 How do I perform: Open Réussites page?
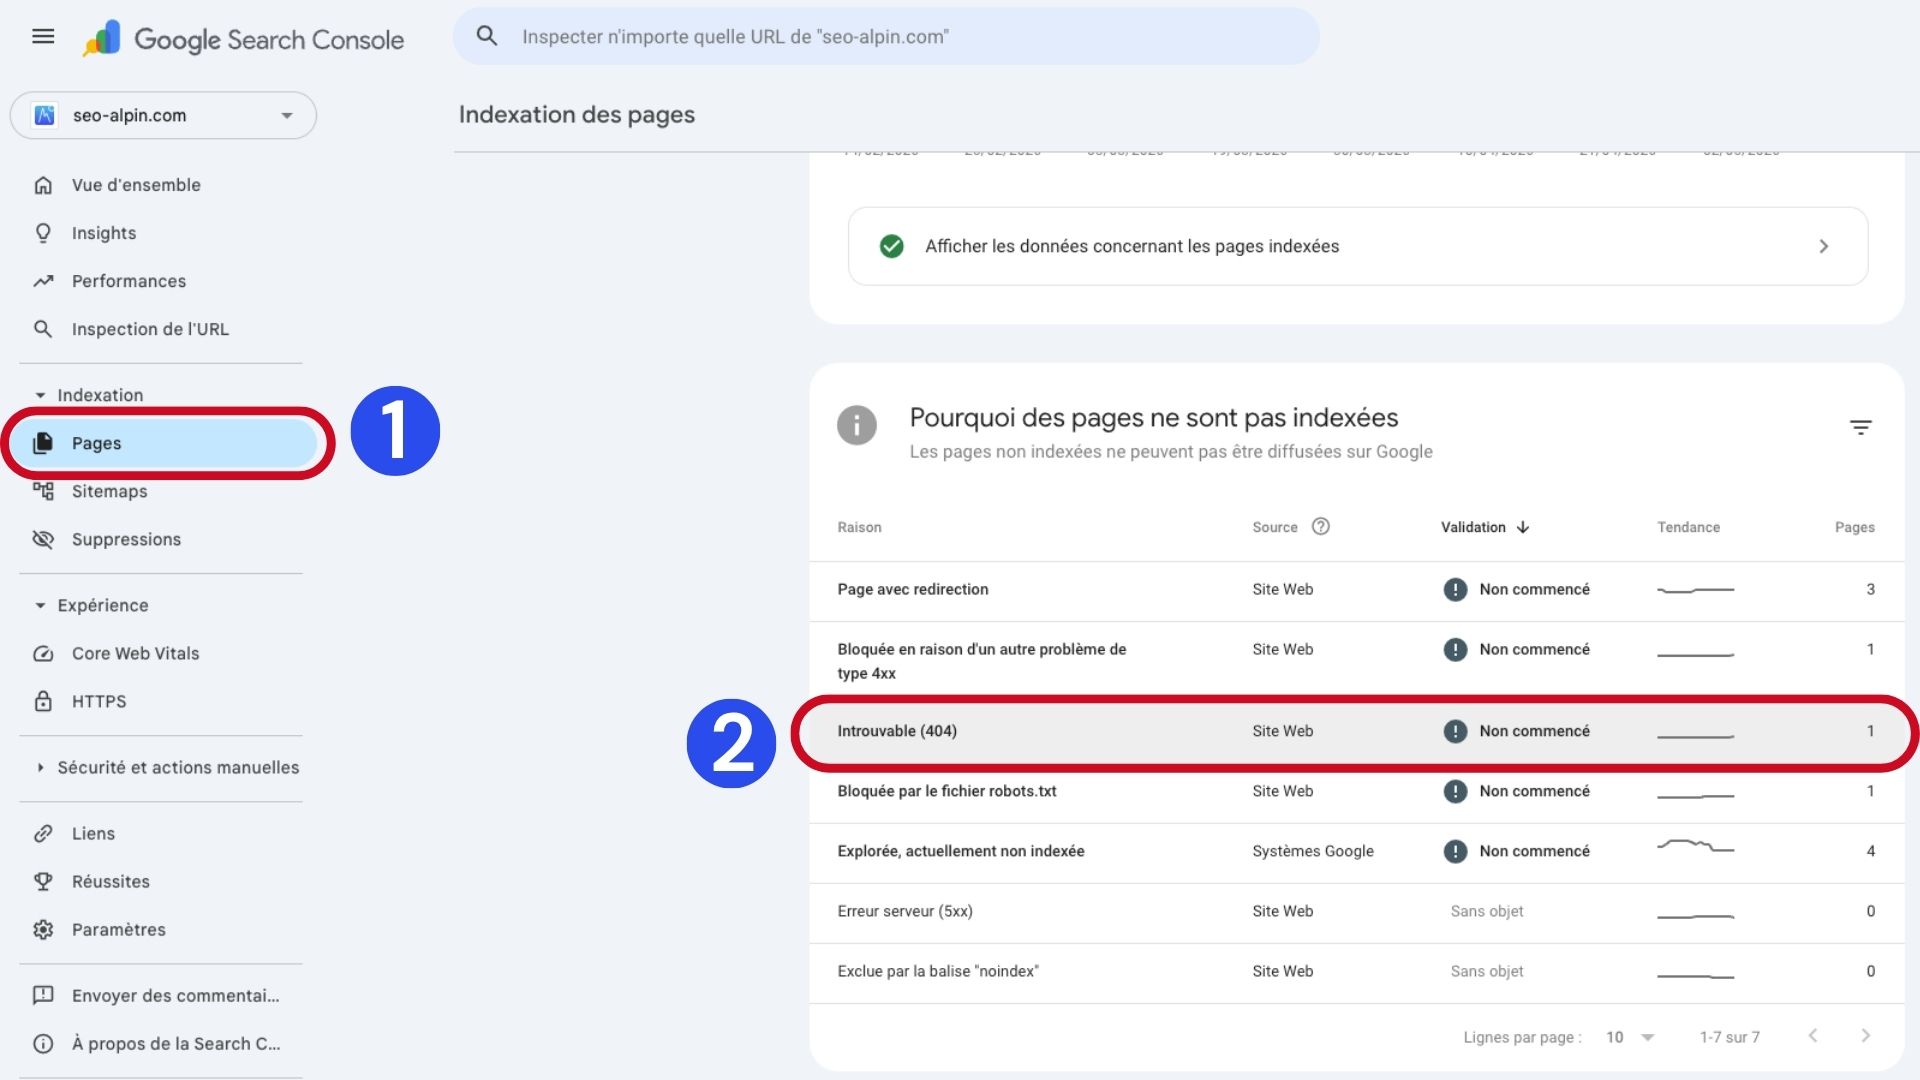click(x=111, y=881)
